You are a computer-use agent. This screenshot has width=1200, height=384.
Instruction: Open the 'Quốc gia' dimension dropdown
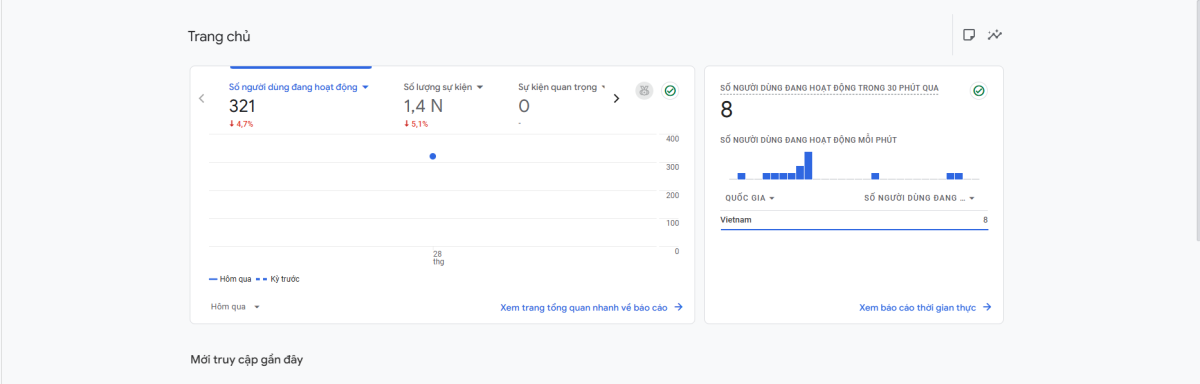[x=750, y=198]
